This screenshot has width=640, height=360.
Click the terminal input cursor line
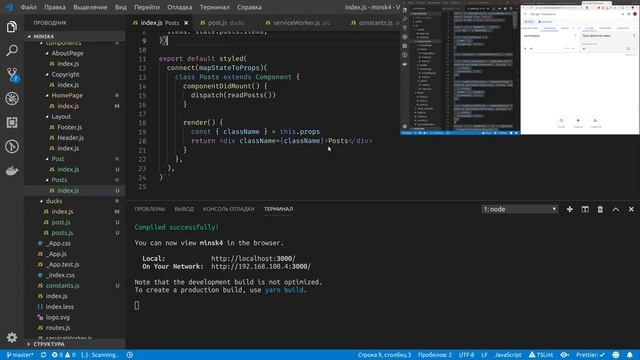[x=137, y=305]
